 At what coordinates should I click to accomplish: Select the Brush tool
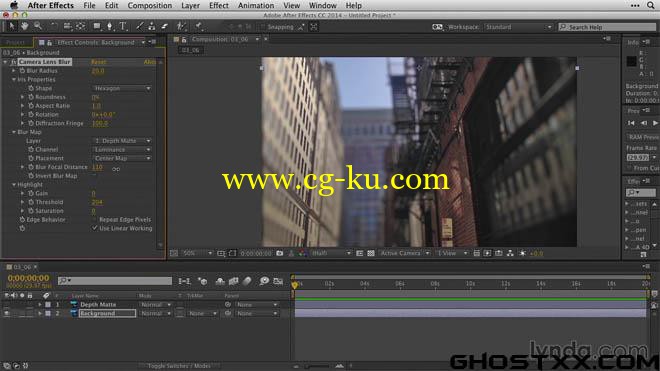coord(139,27)
